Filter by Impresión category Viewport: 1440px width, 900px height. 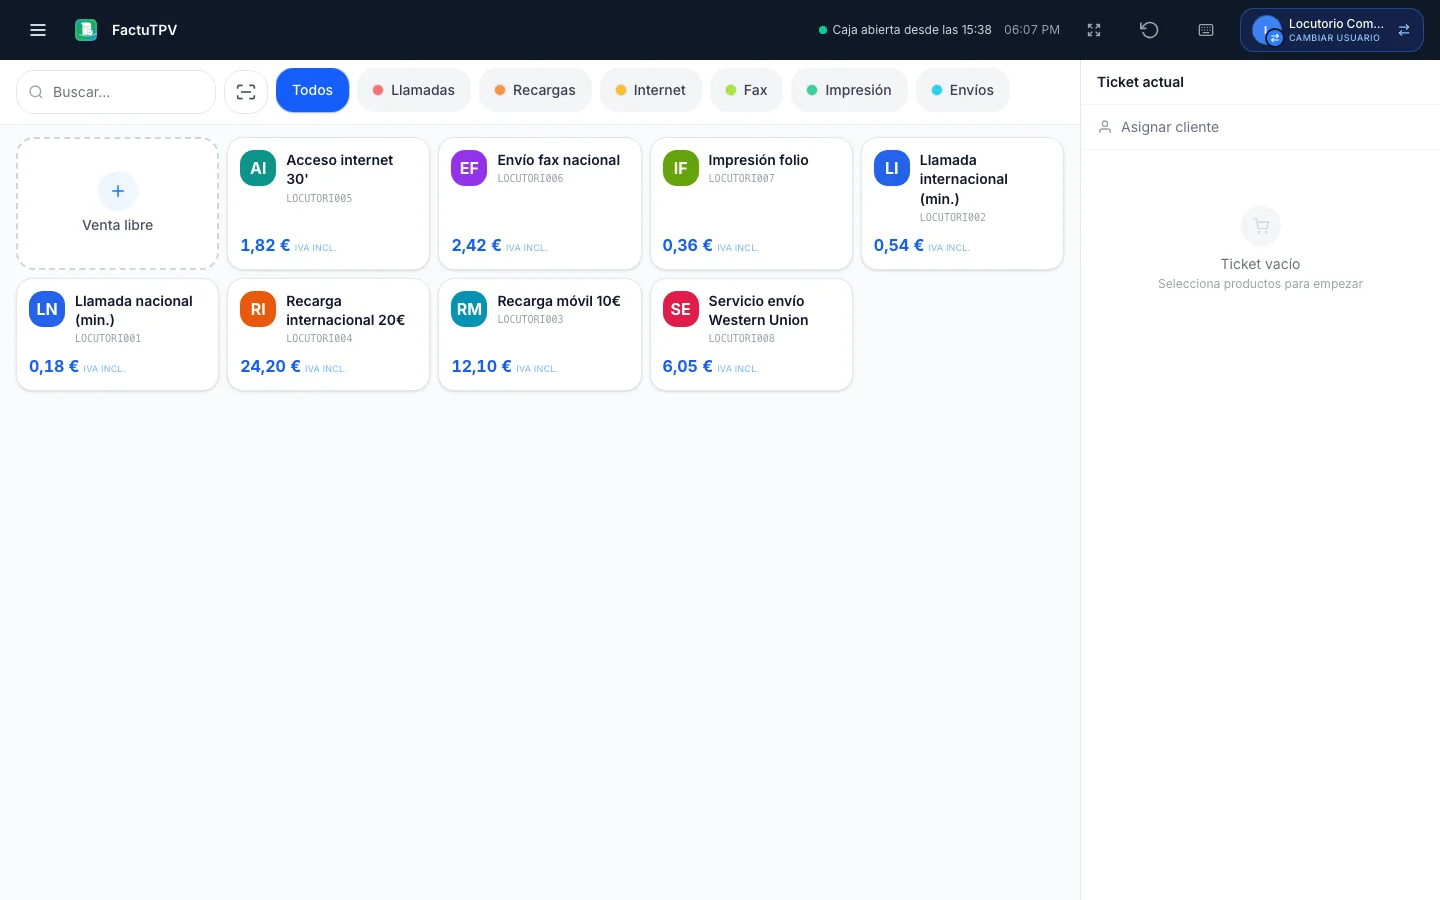pos(849,90)
